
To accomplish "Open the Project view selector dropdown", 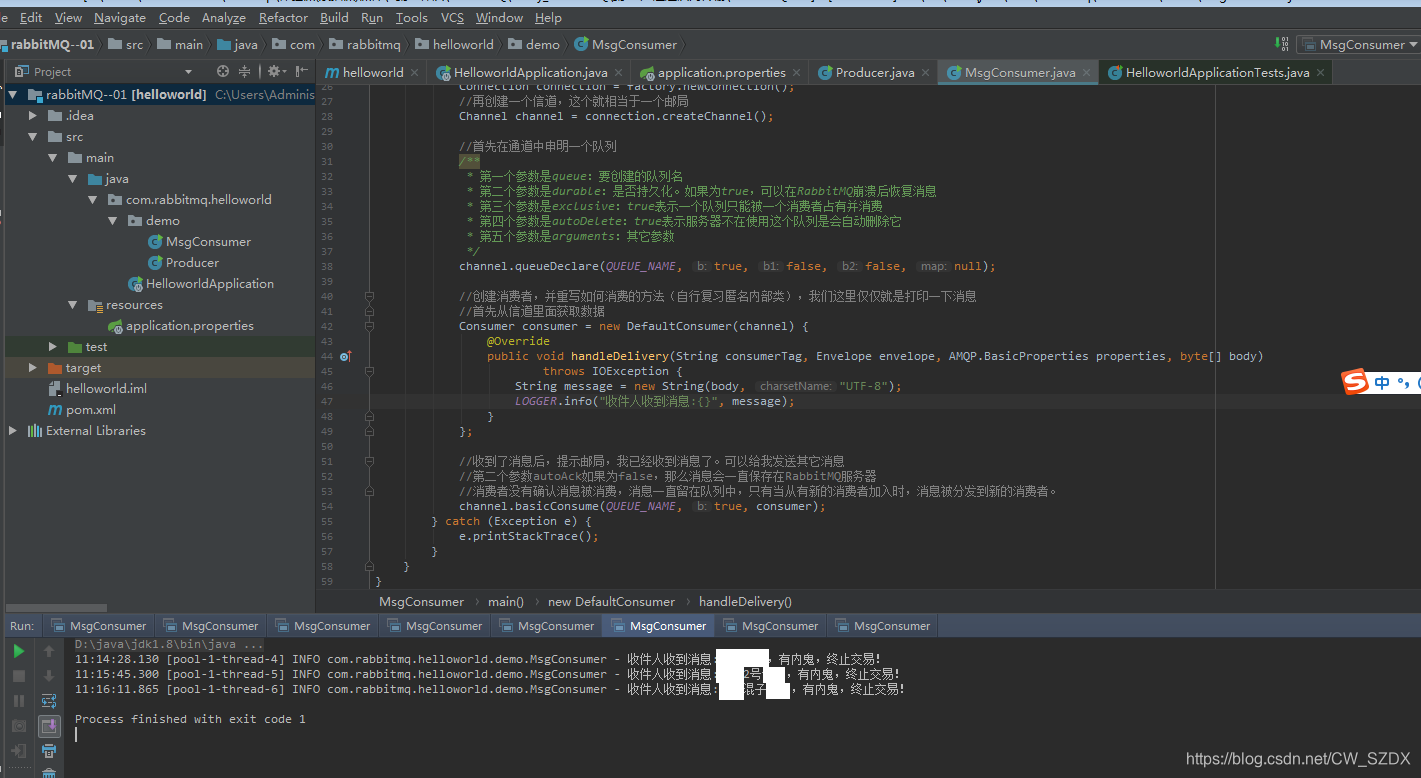I will (188, 72).
